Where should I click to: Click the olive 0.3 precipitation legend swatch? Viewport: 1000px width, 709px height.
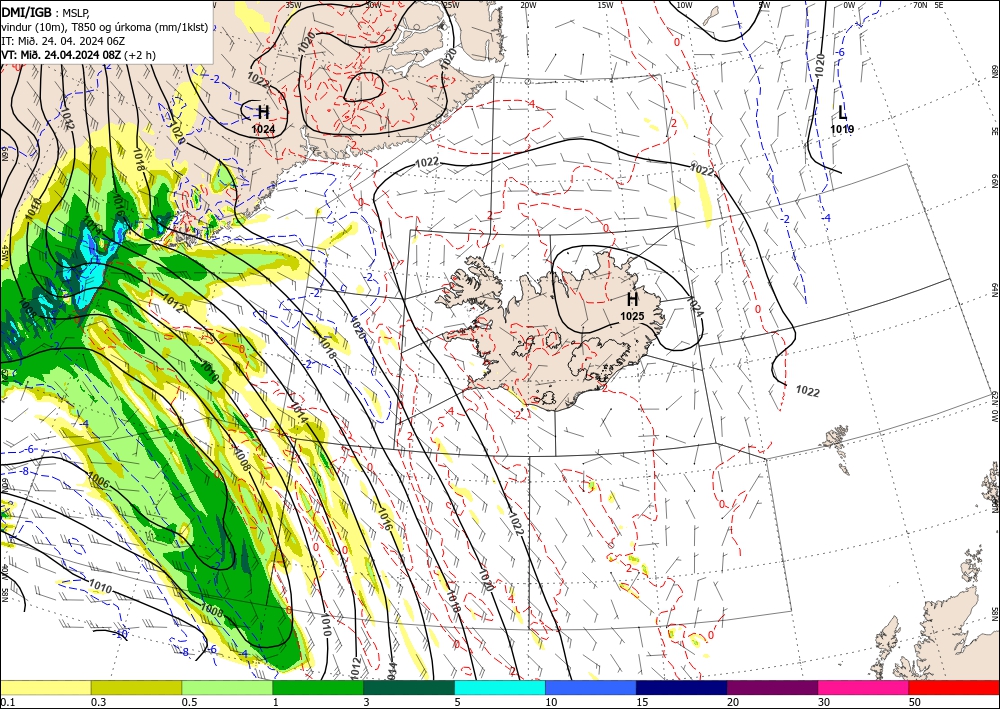(x=136, y=687)
